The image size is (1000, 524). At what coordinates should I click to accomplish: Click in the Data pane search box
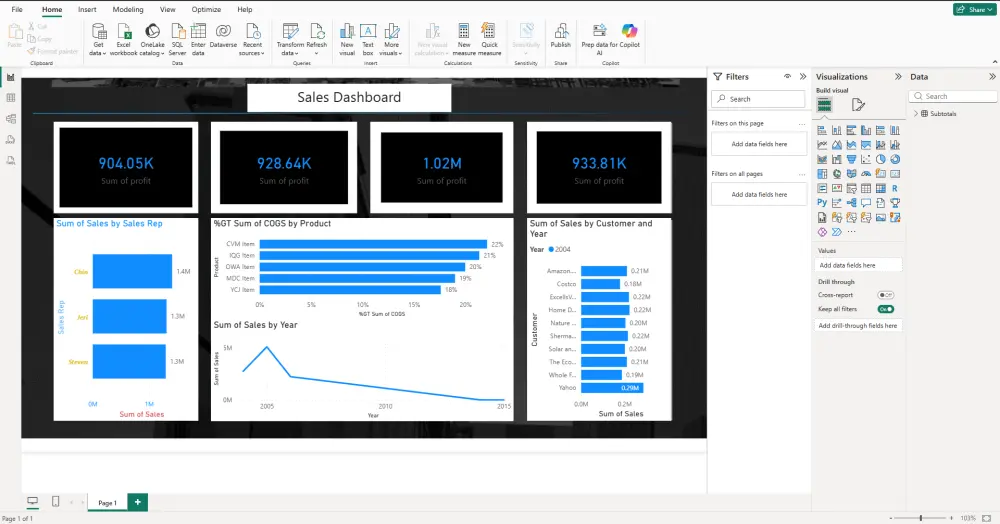953,96
